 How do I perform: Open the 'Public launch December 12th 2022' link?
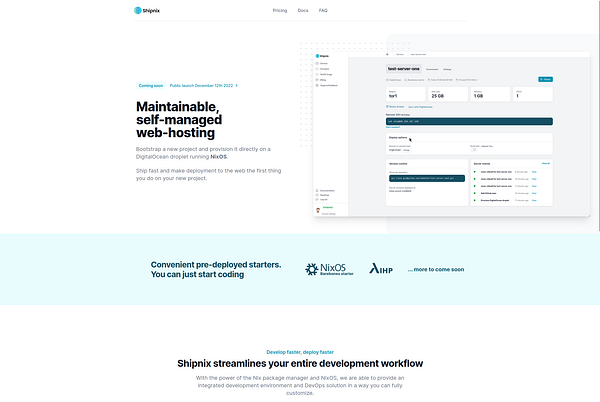click(204, 85)
